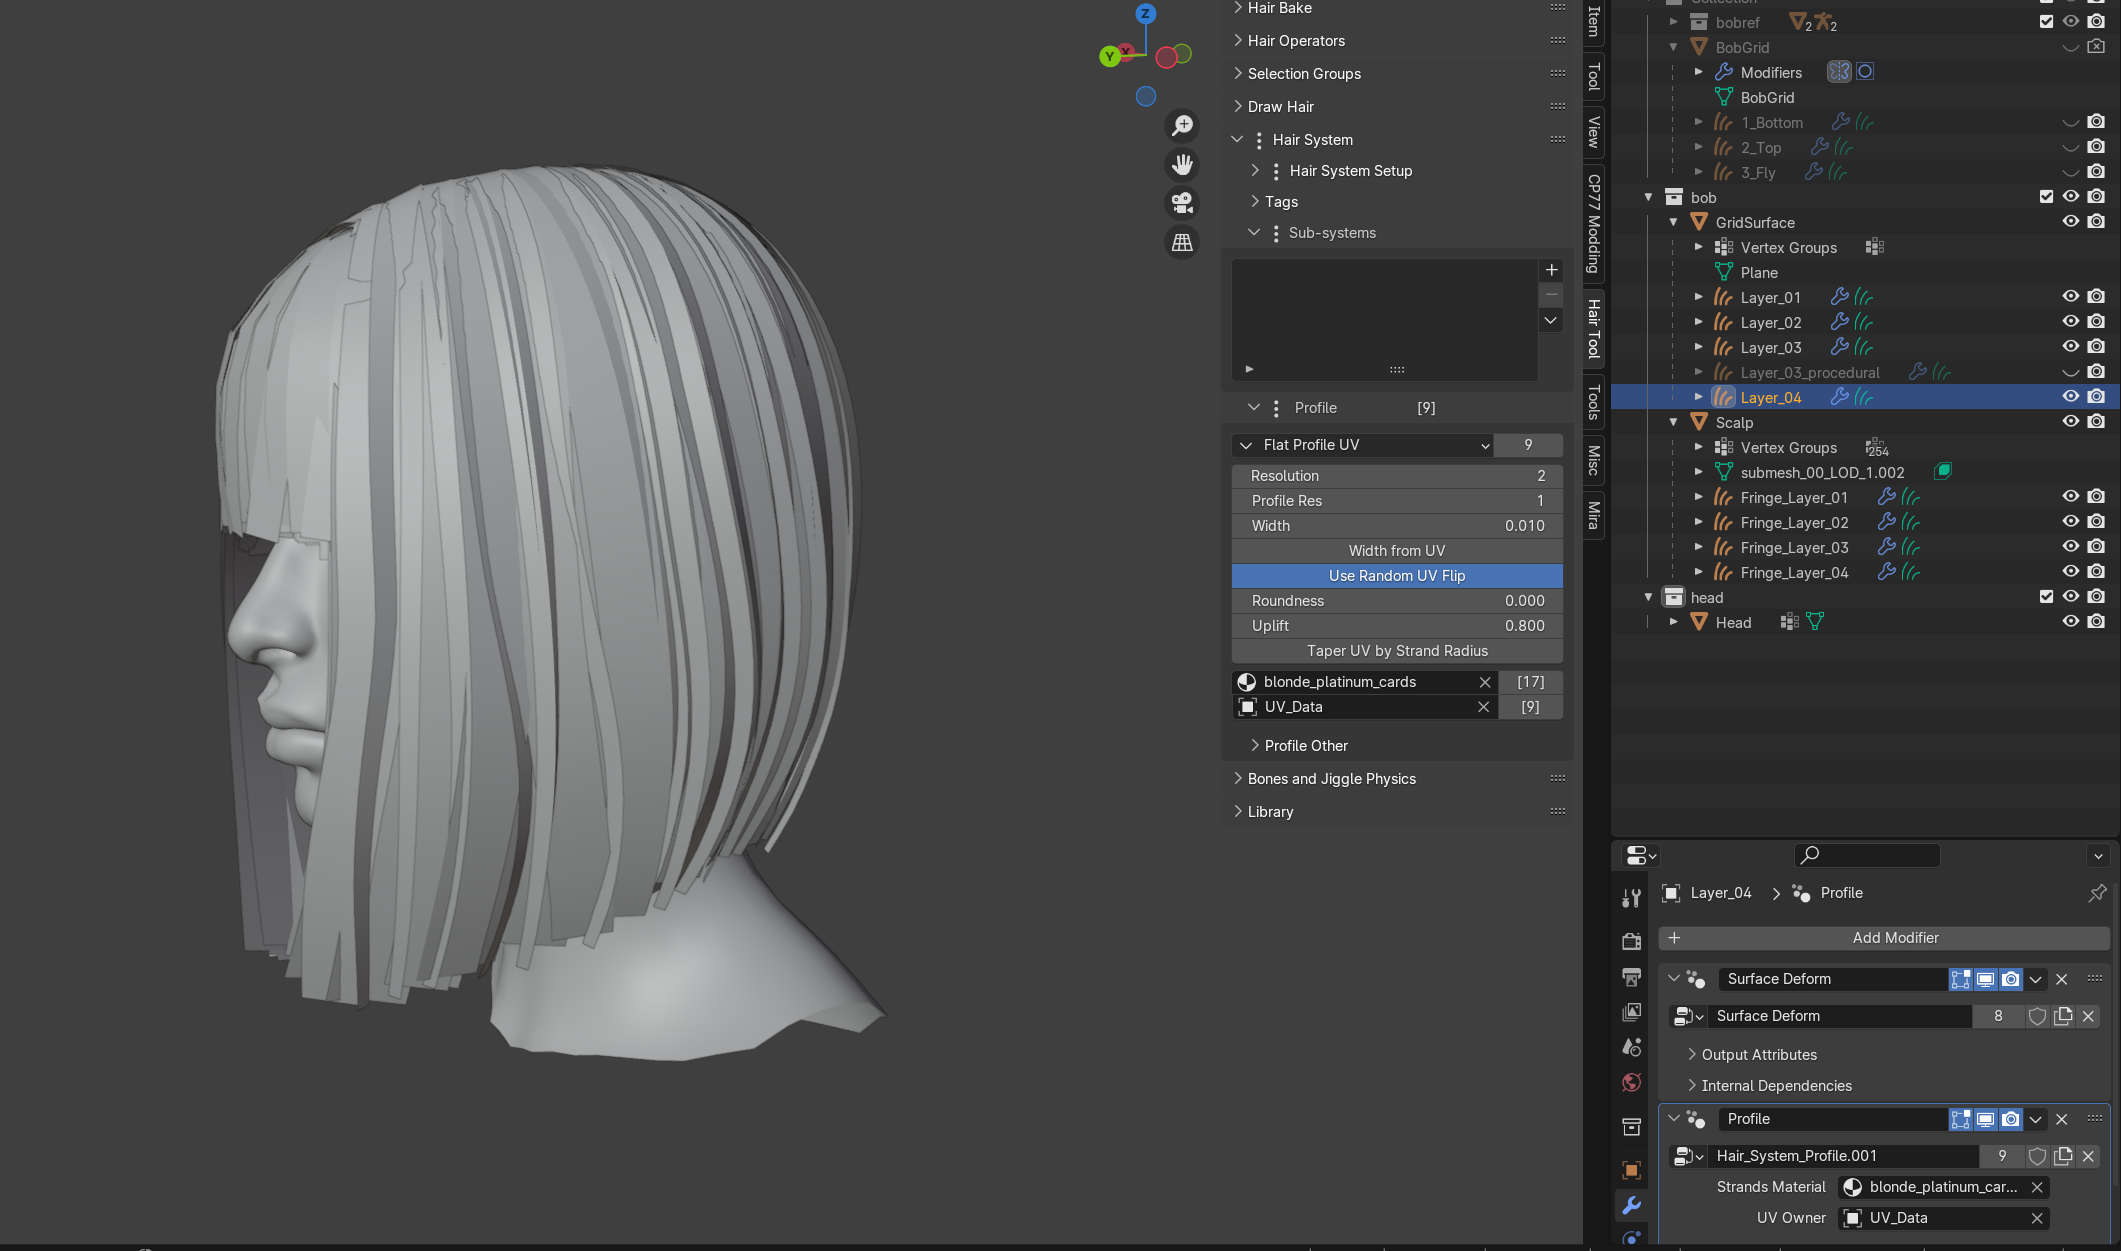The height and width of the screenshot is (1251, 2121).
Task: Disable Fringe_Layer_02 in renders
Action: [x=2096, y=522]
